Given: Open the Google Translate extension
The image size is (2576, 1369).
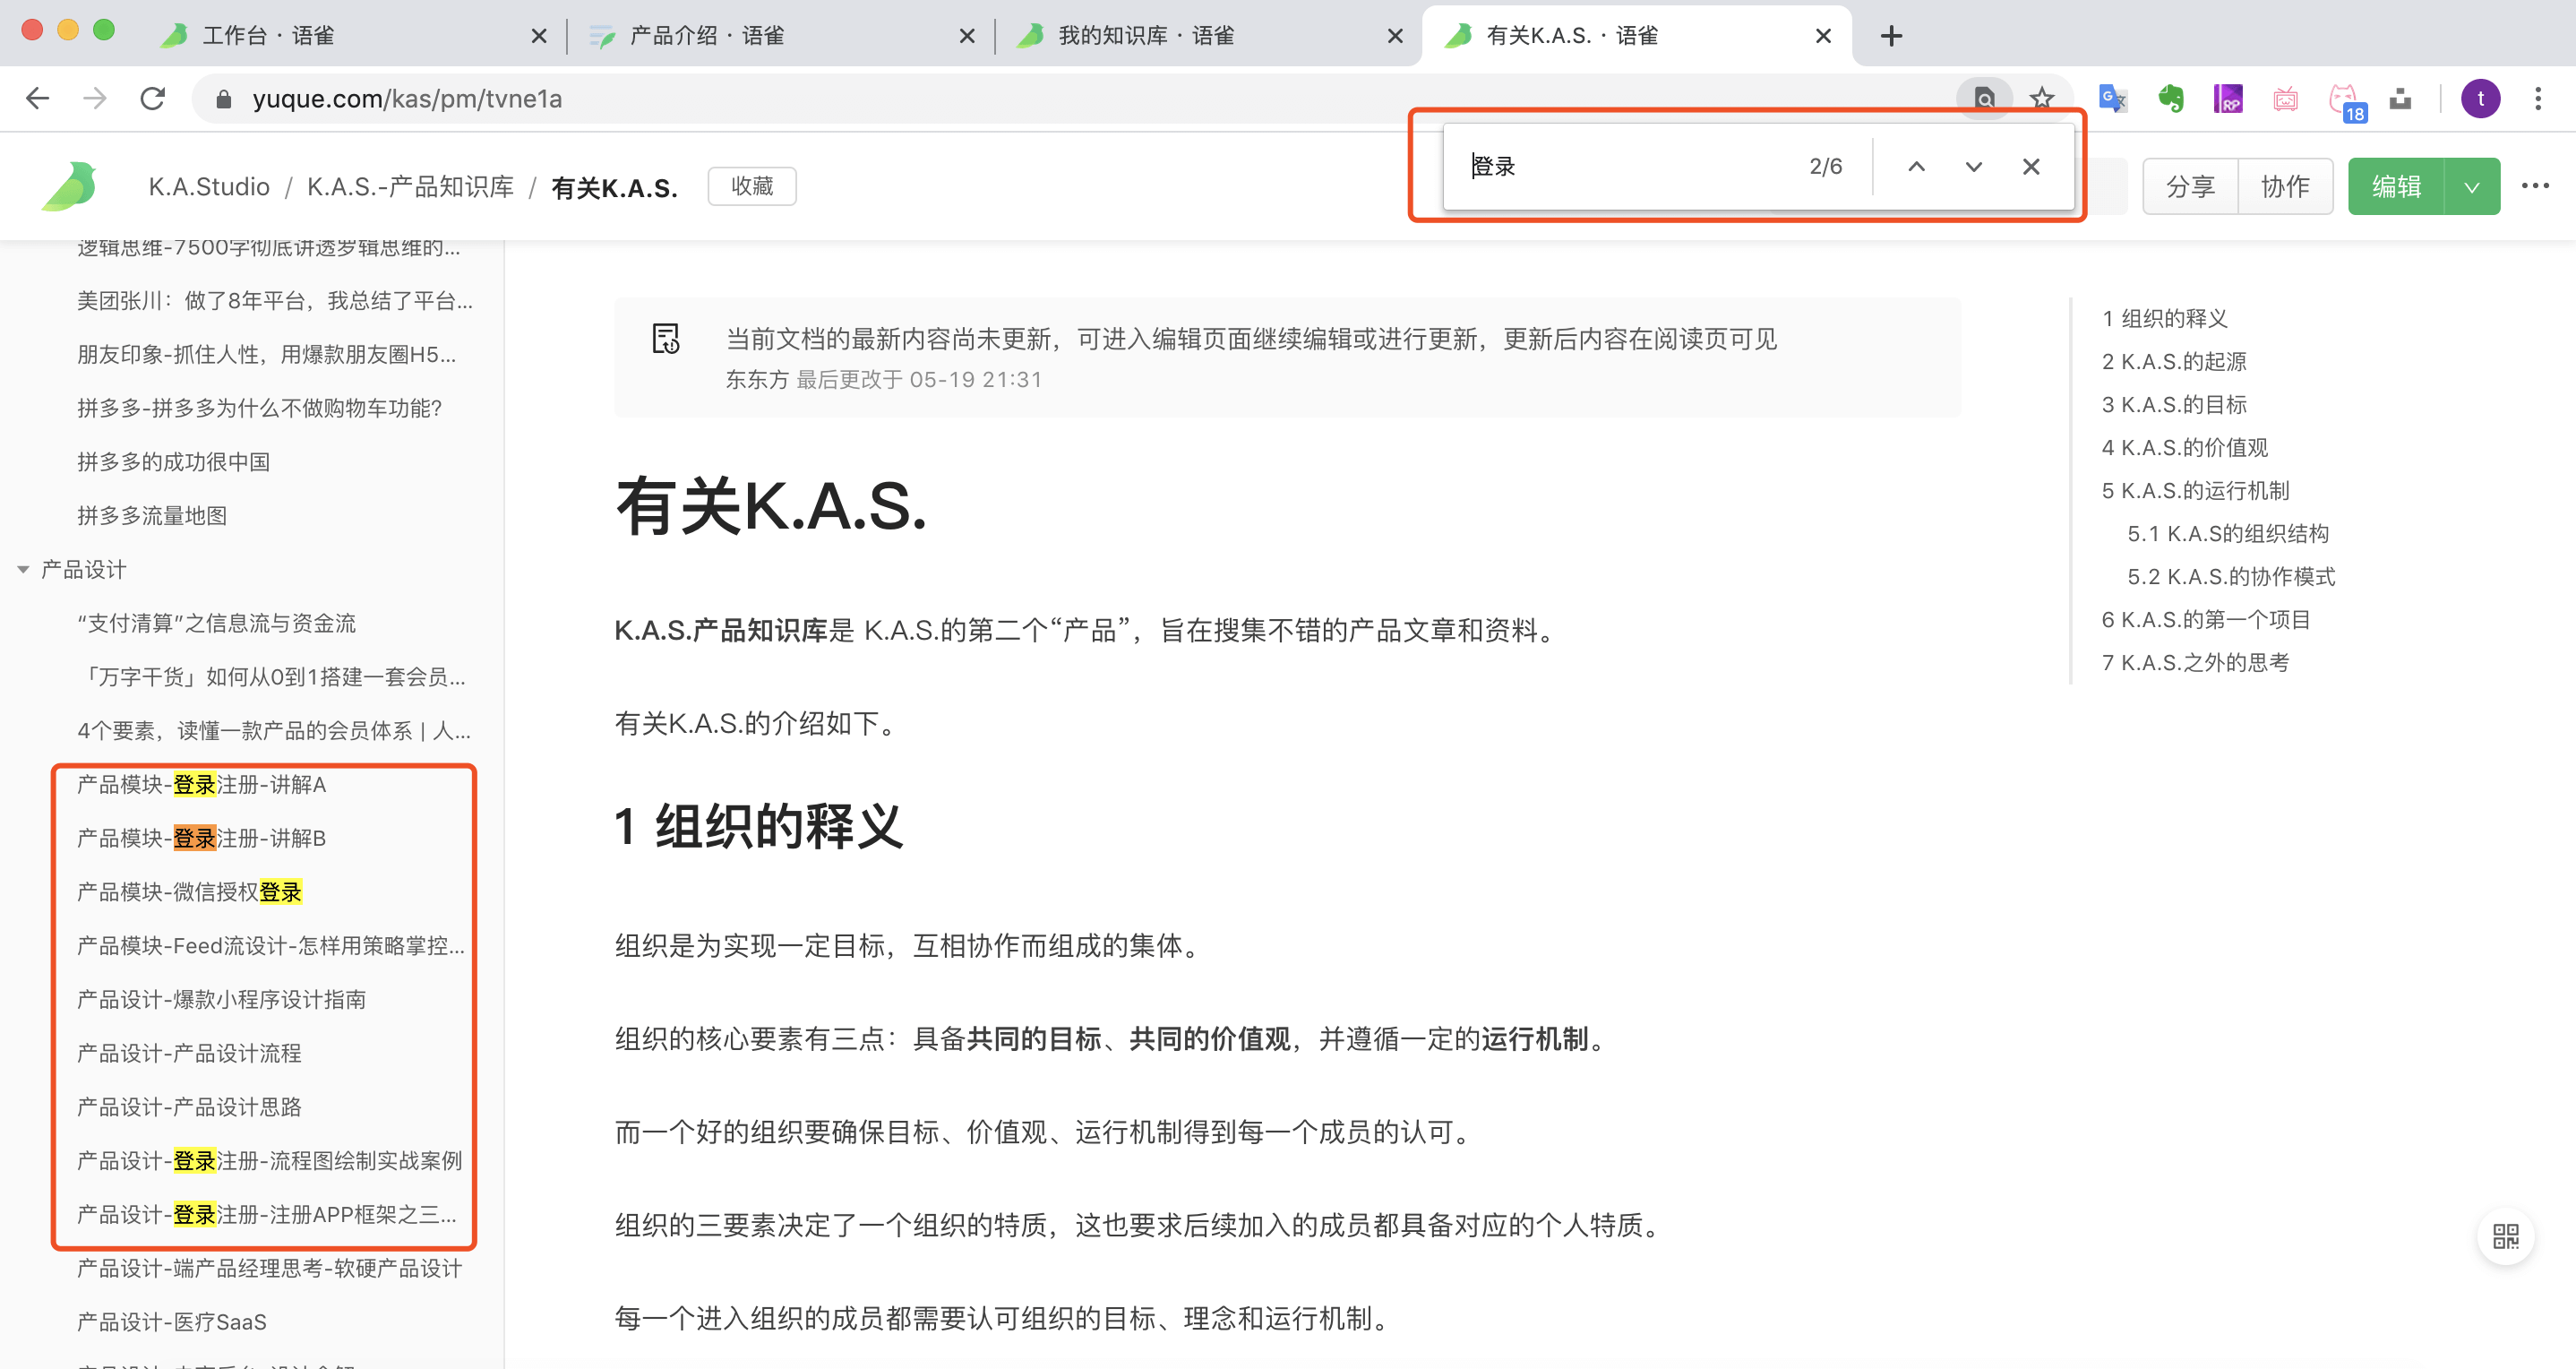Looking at the screenshot, I should coord(2112,98).
